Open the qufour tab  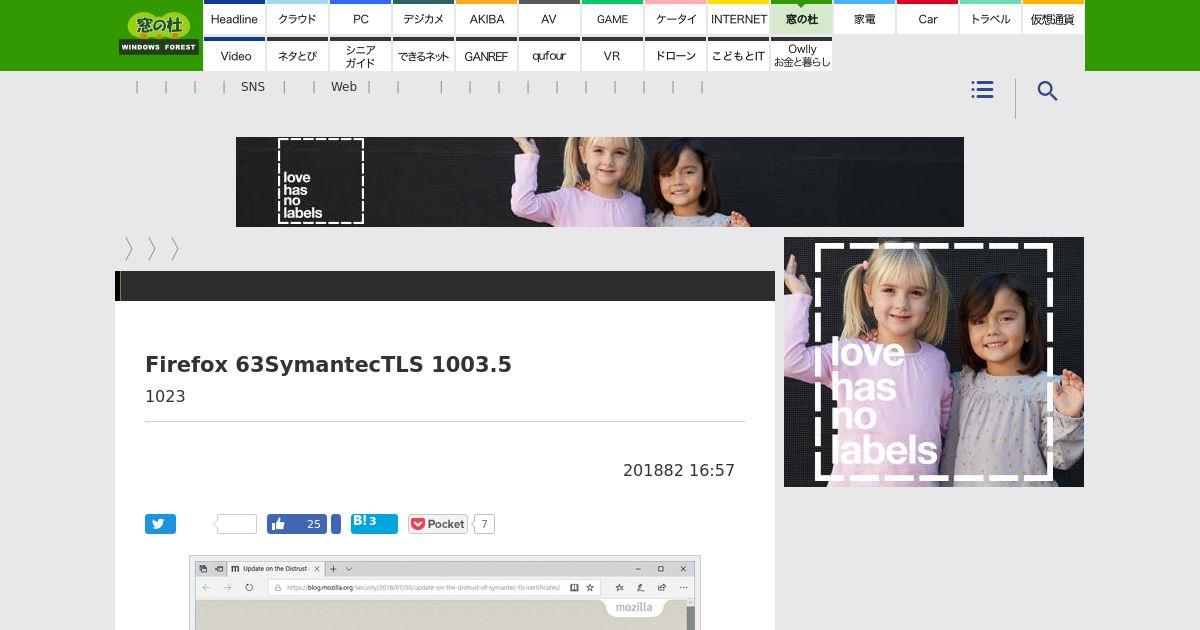click(549, 55)
